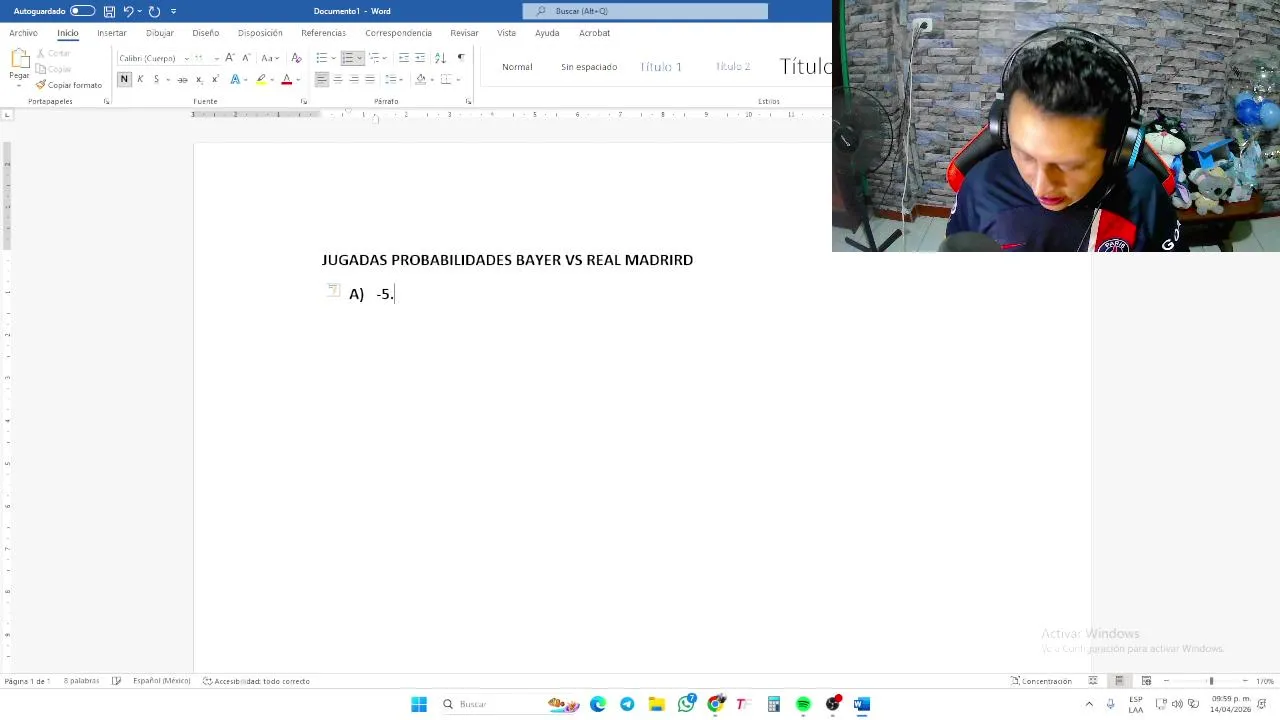Open the Fuente dialog launcher
The image size is (1280, 720).
[304, 101]
